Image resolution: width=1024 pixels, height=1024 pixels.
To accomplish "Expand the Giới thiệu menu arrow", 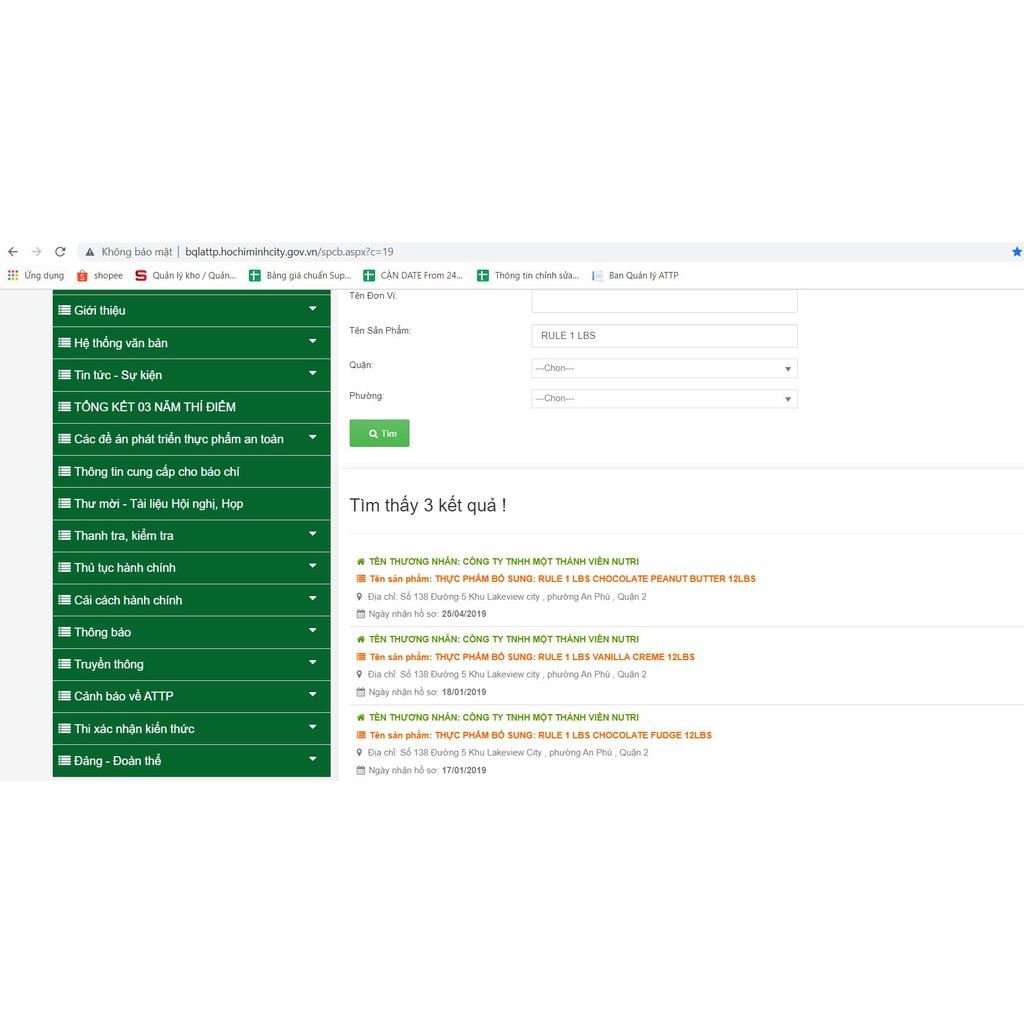I will click(x=312, y=308).
